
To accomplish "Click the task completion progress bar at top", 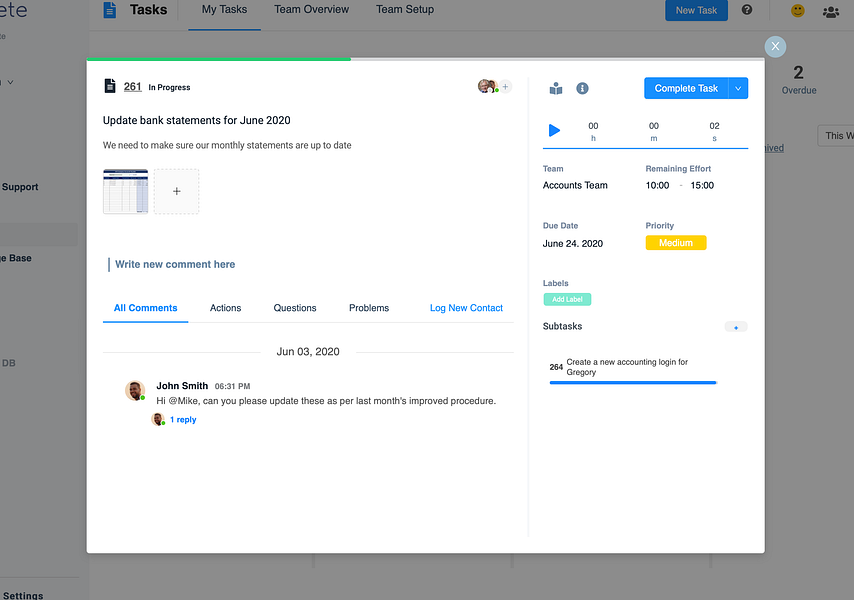I will point(425,59).
